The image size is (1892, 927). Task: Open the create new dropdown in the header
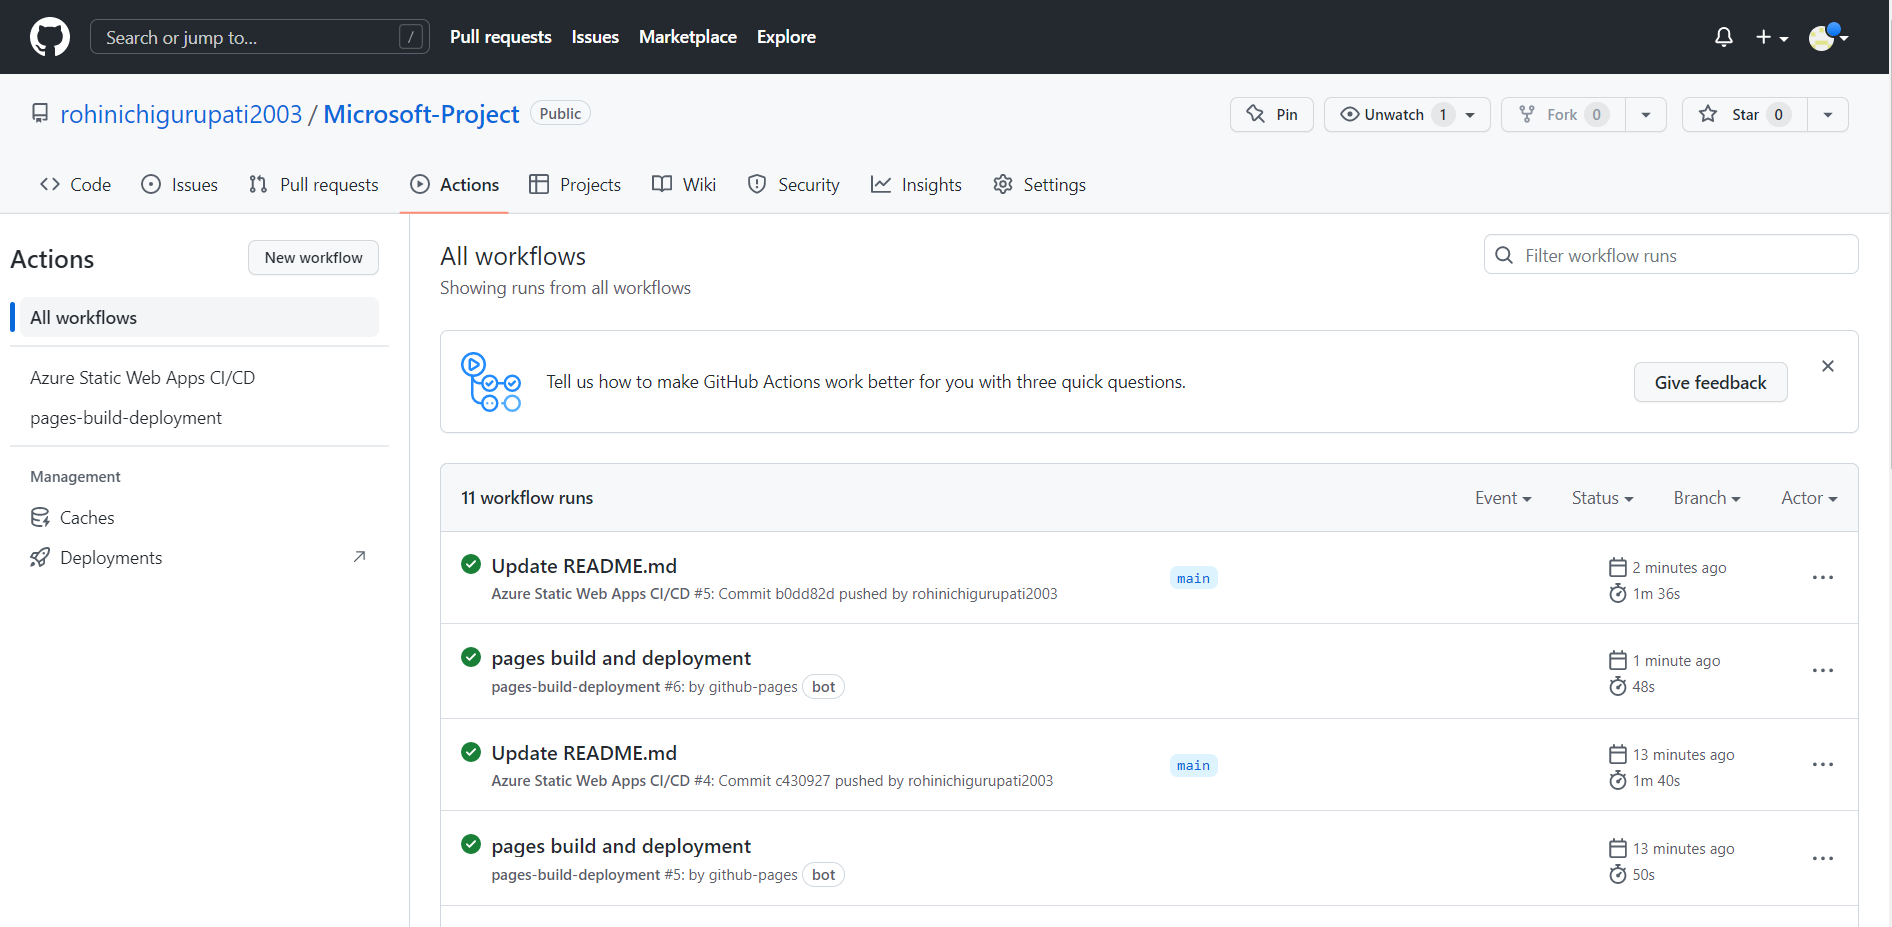(1771, 36)
